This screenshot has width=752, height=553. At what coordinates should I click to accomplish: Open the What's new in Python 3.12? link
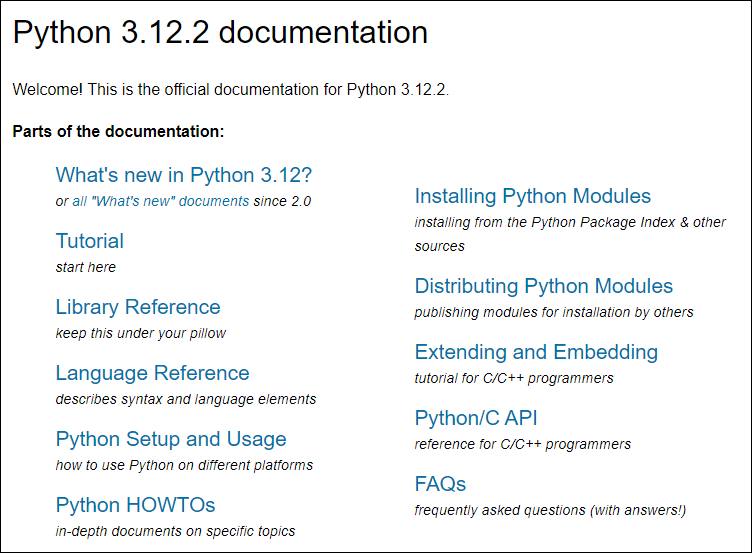(184, 175)
